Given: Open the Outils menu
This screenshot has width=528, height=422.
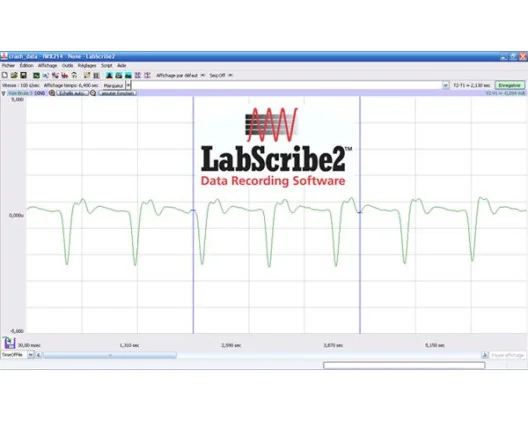Looking at the screenshot, I should (67, 66).
